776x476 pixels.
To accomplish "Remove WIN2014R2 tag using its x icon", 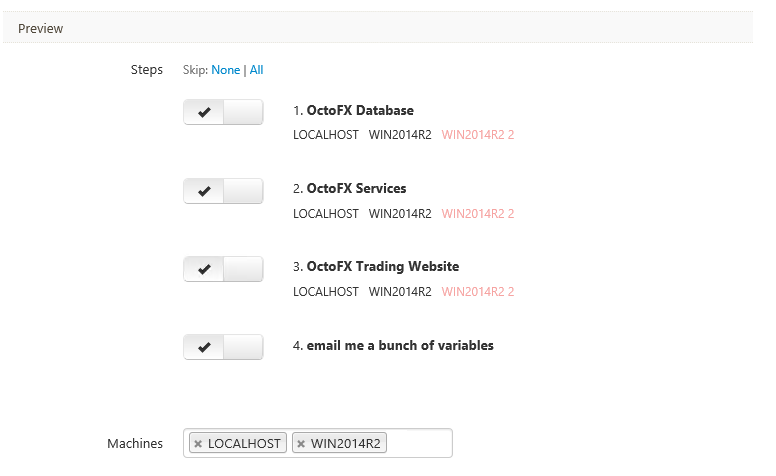I will coord(301,443).
